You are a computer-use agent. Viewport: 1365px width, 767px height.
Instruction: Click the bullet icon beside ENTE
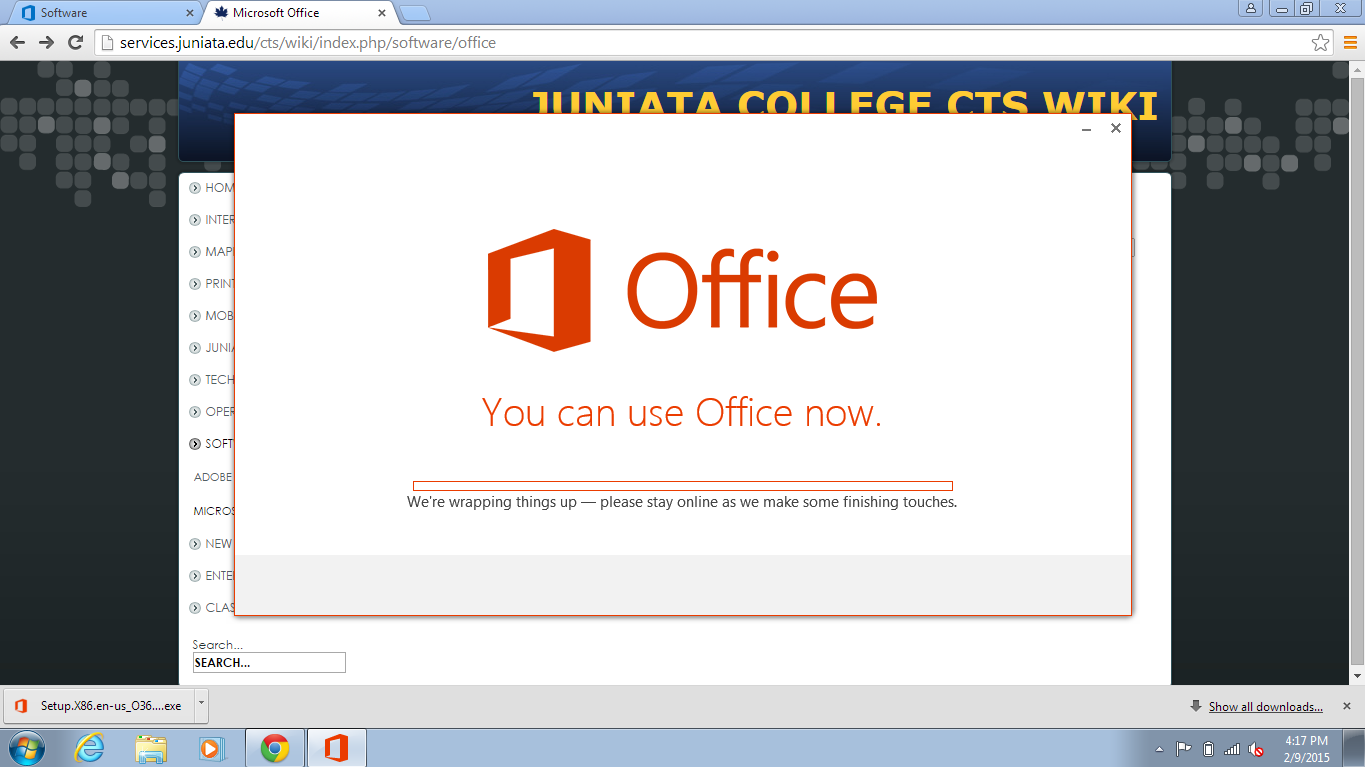195,576
